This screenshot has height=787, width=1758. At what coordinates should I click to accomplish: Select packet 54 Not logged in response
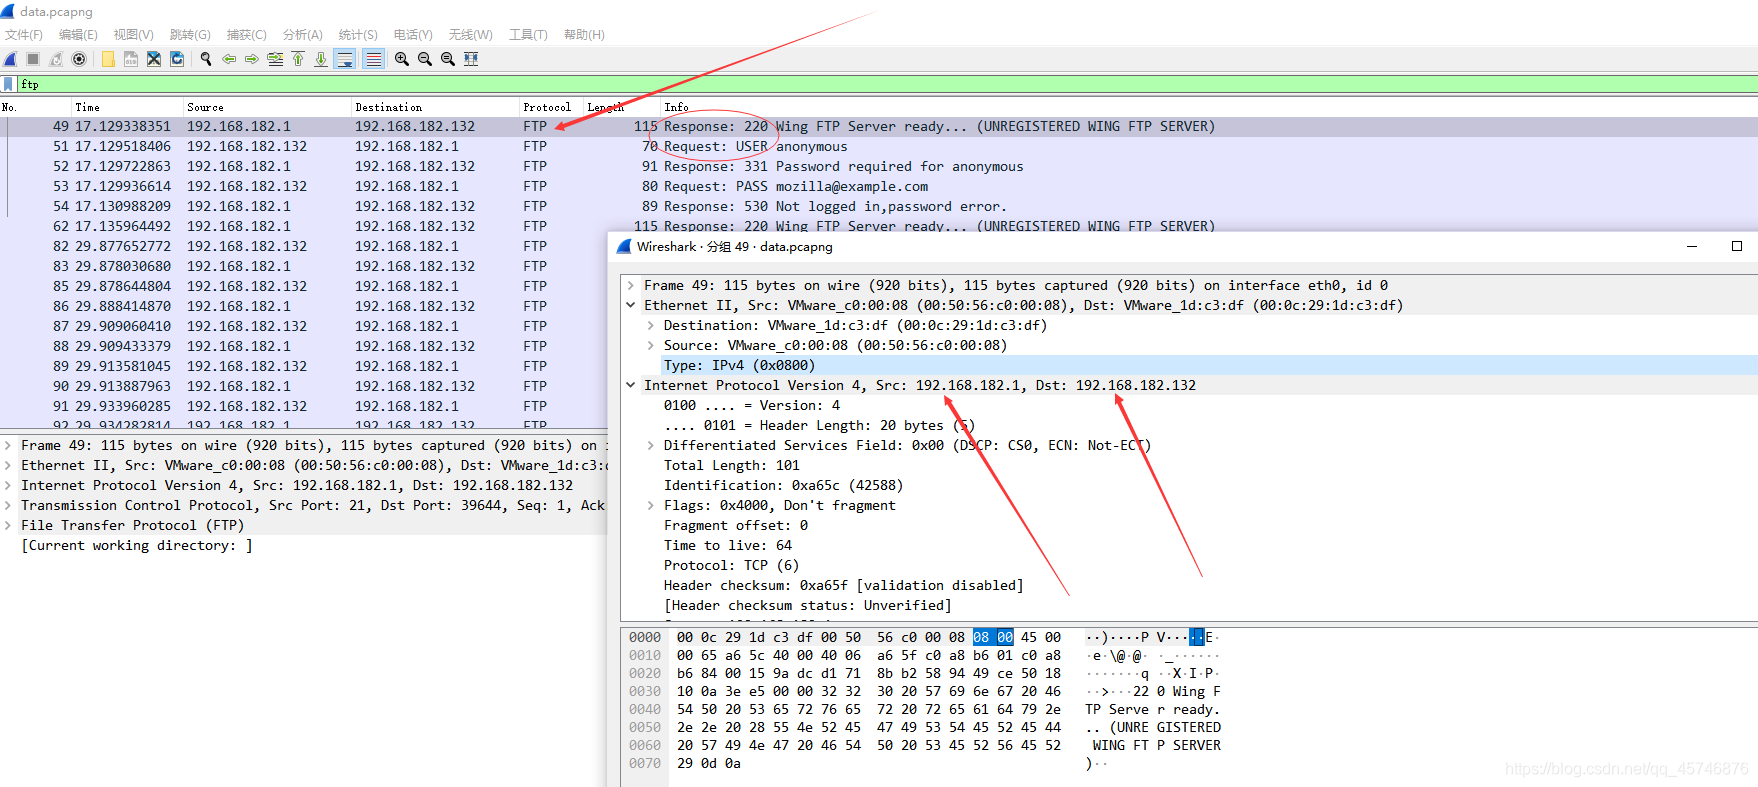[x=880, y=206]
